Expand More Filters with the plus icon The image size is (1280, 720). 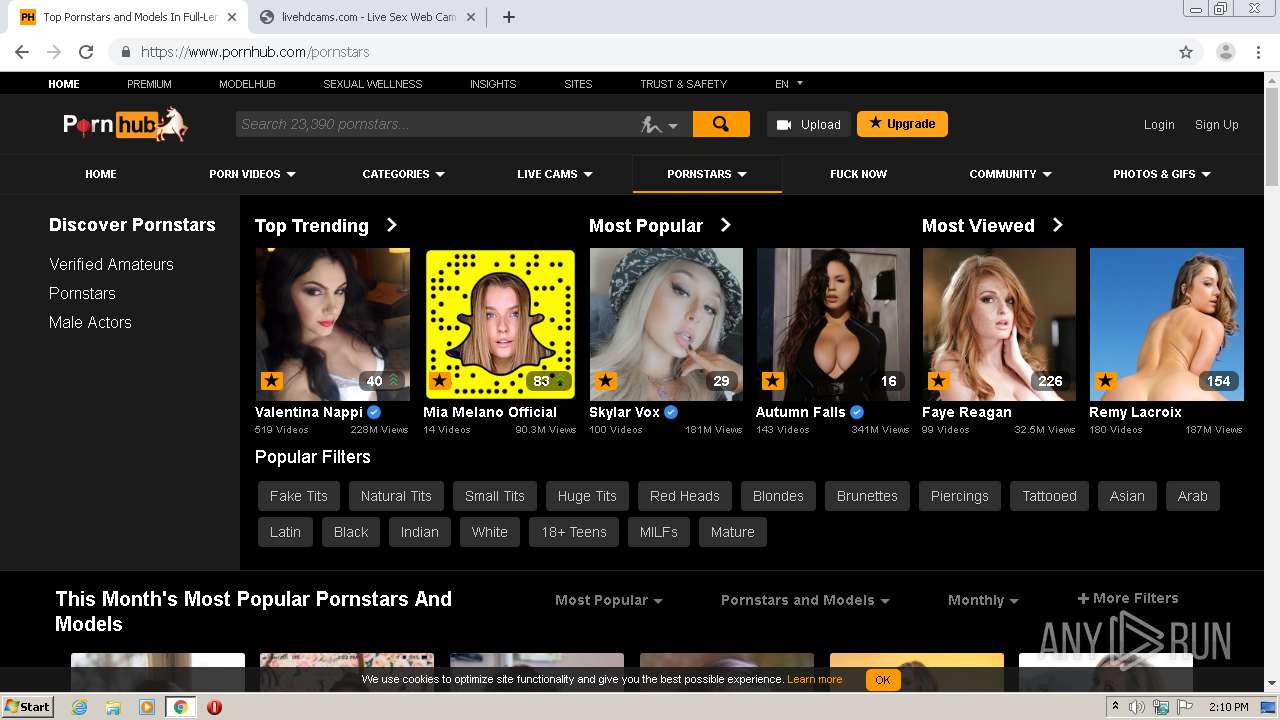pyautogui.click(x=1127, y=598)
